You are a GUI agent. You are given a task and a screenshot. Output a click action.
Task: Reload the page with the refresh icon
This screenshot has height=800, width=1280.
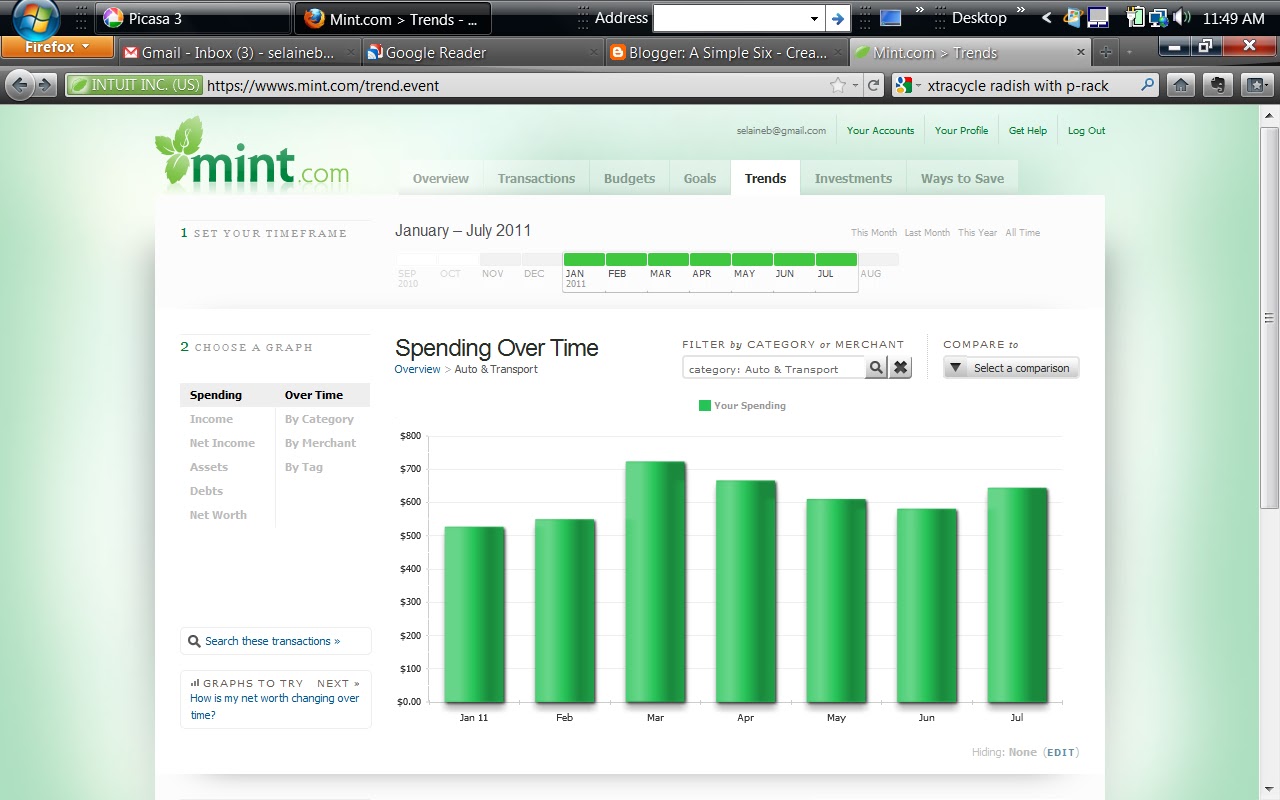[873, 86]
